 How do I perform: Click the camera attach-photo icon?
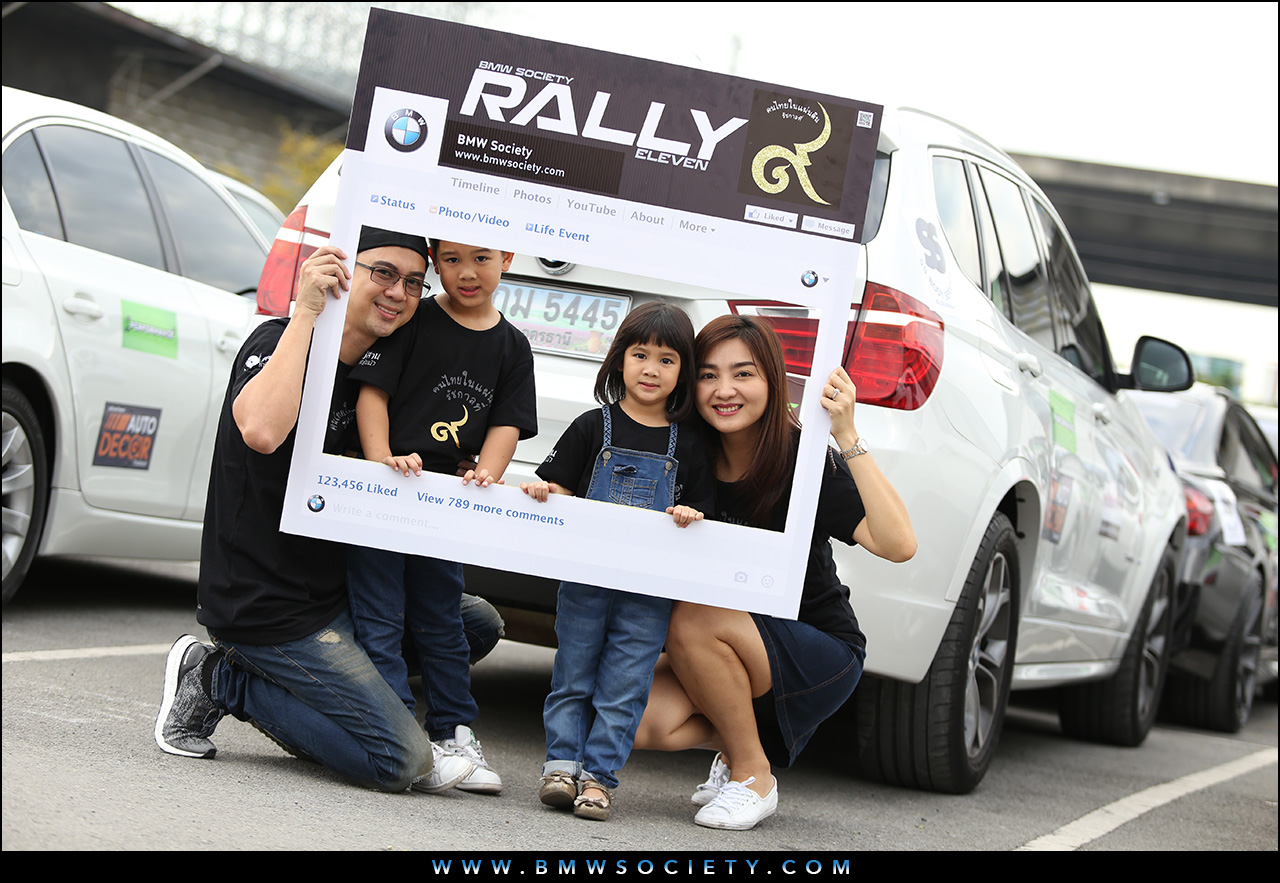coord(741,577)
